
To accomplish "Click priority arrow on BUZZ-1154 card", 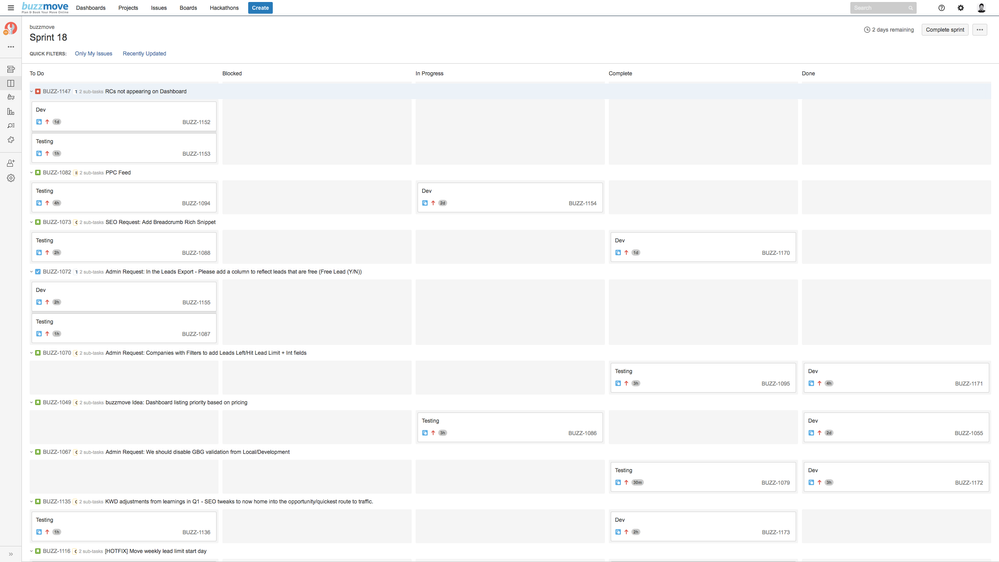I will pyautogui.click(x=433, y=203).
